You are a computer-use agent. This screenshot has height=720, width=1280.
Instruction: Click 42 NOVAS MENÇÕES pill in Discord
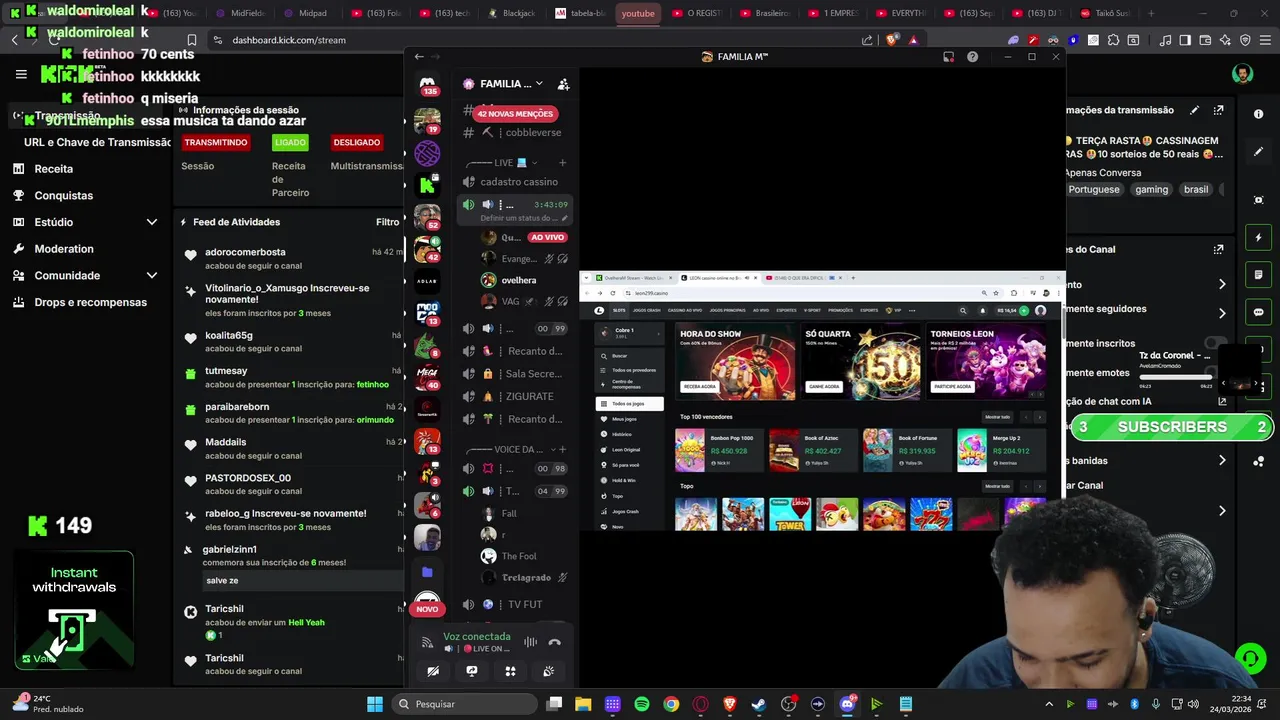pos(515,114)
